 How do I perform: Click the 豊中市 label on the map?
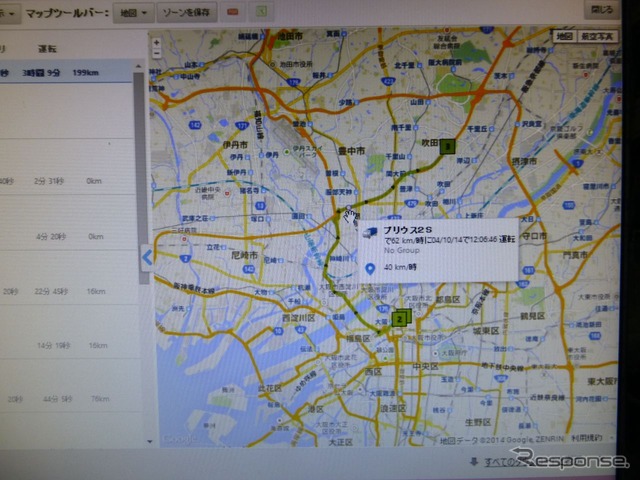(x=351, y=151)
